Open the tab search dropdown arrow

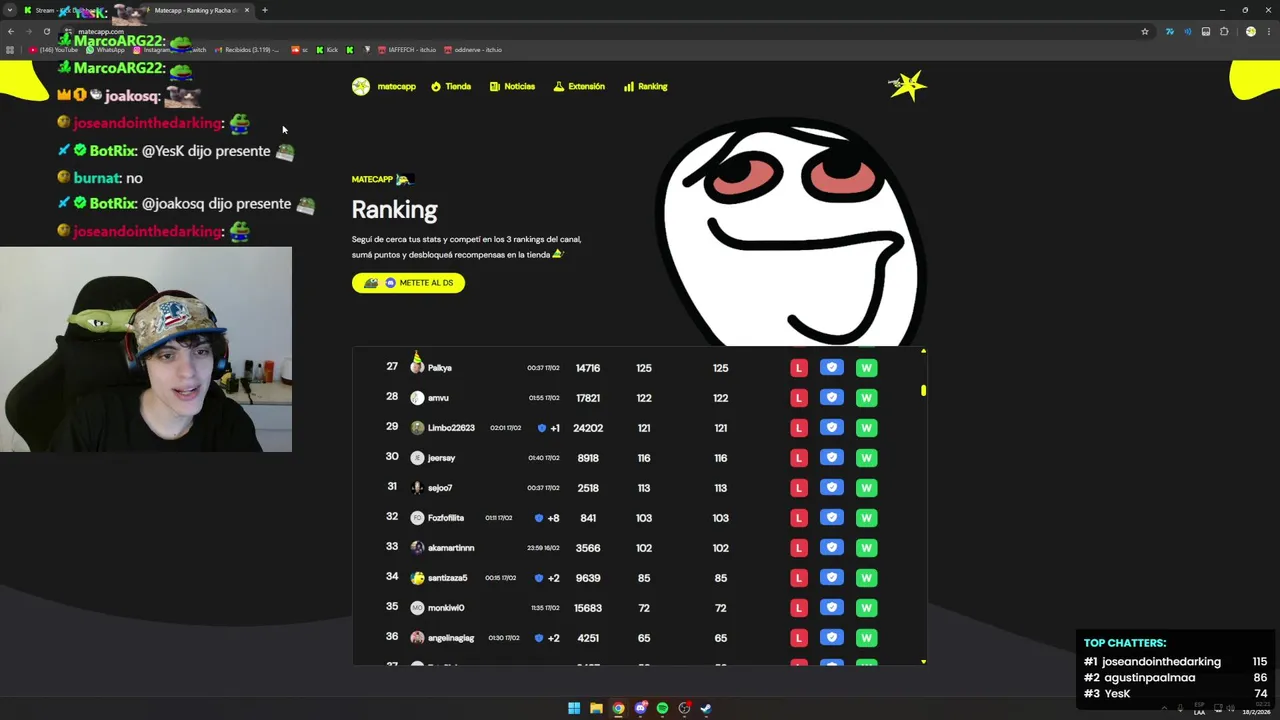[x=10, y=10]
